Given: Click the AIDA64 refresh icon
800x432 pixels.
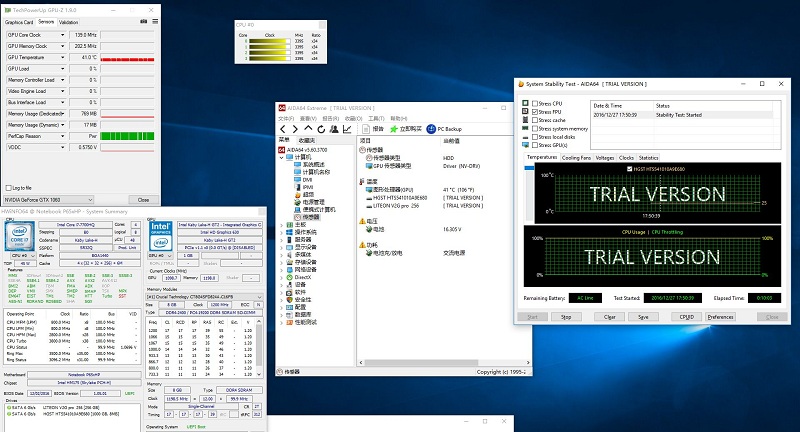Looking at the screenshot, I should (x=322, y=129).
